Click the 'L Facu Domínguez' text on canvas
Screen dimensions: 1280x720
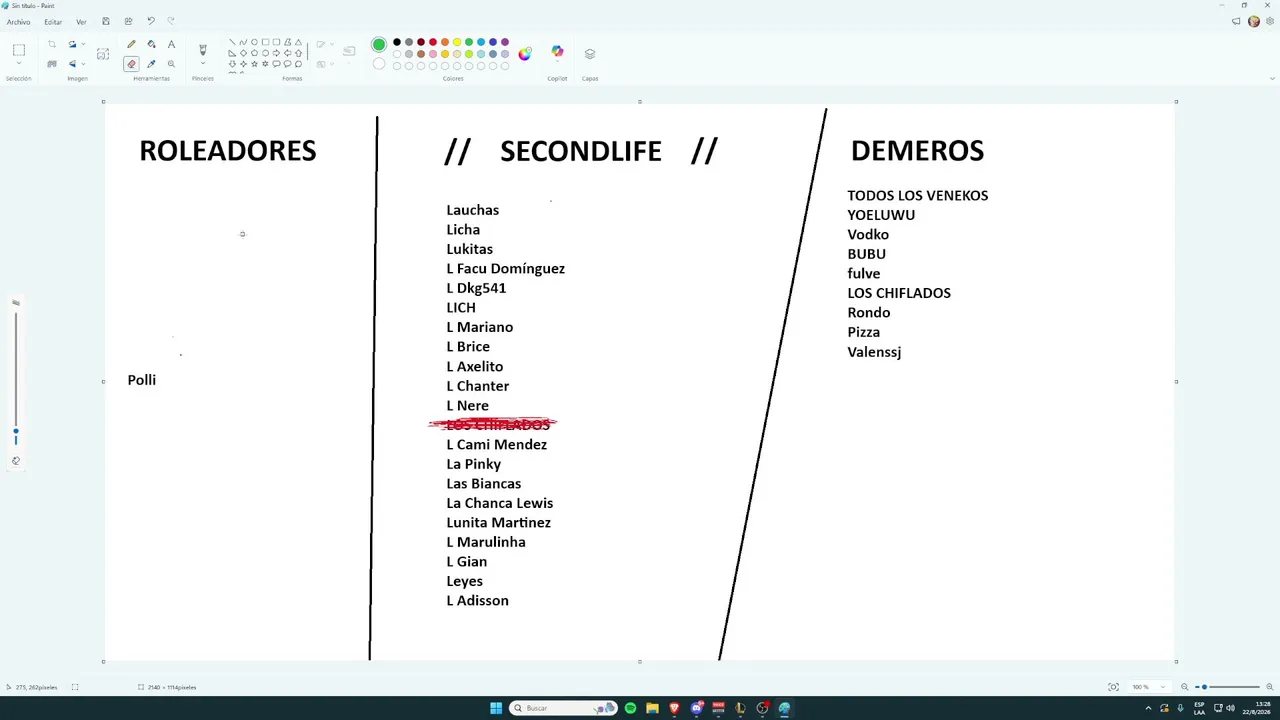tap(505, 269)
